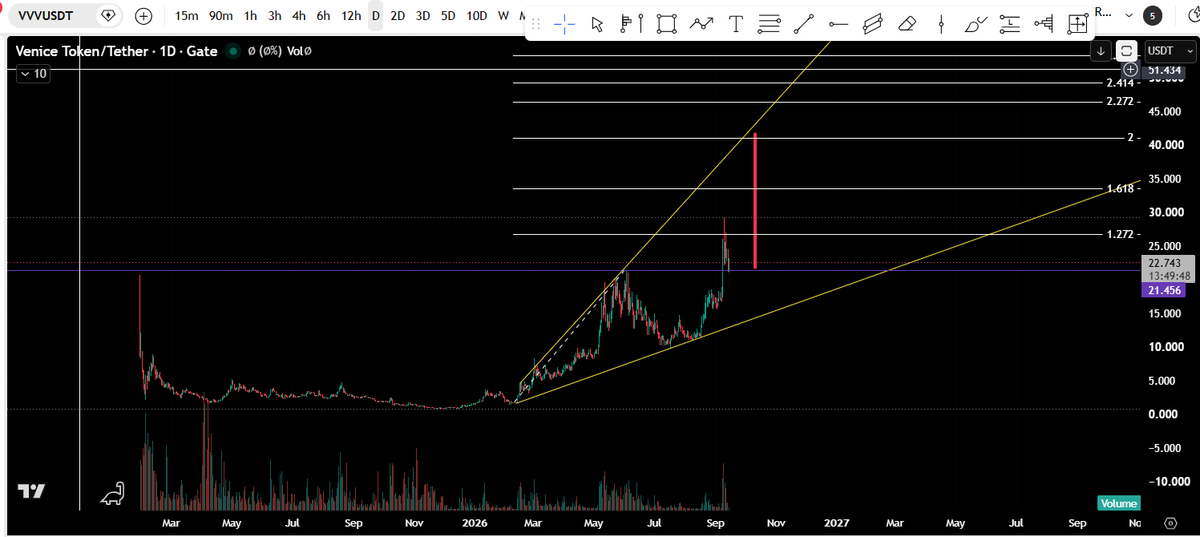The height and width of the screenshot is (537, 1200).
Task: Select the trend line tool
Action: click(804, 24)
